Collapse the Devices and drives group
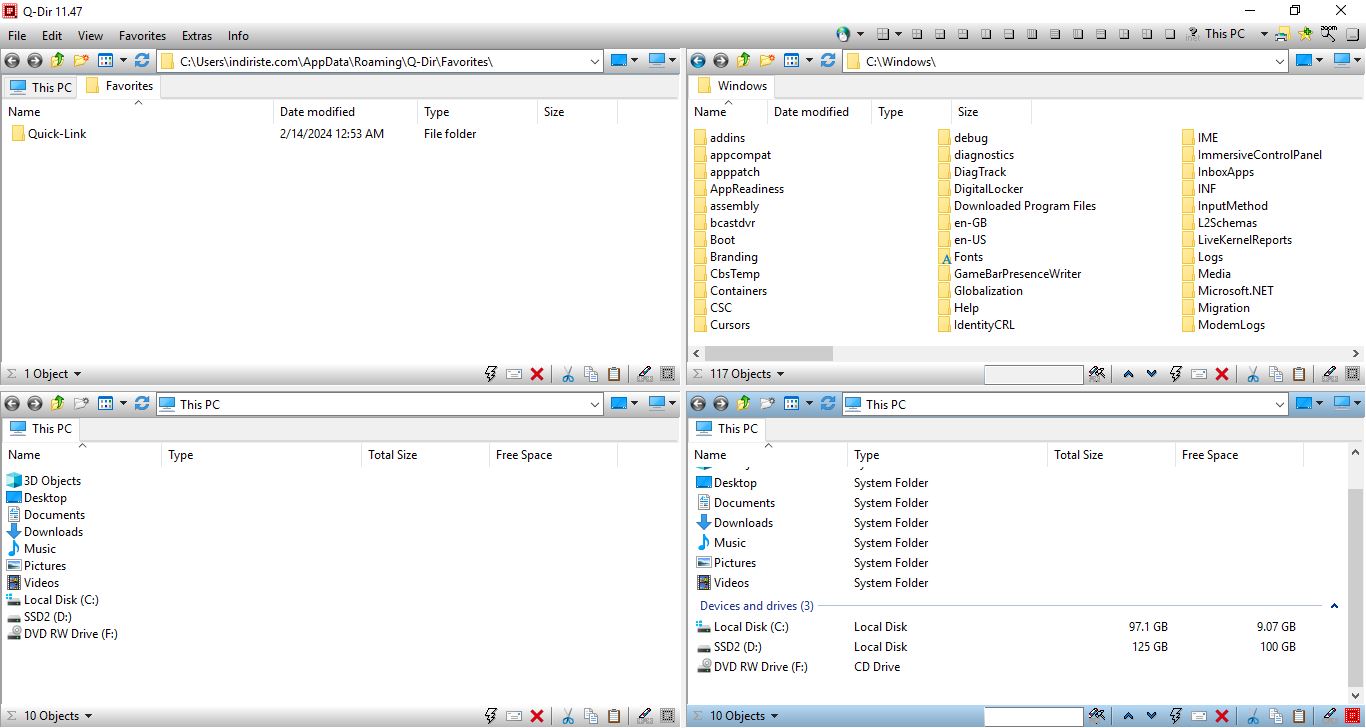 [1334, 606]
